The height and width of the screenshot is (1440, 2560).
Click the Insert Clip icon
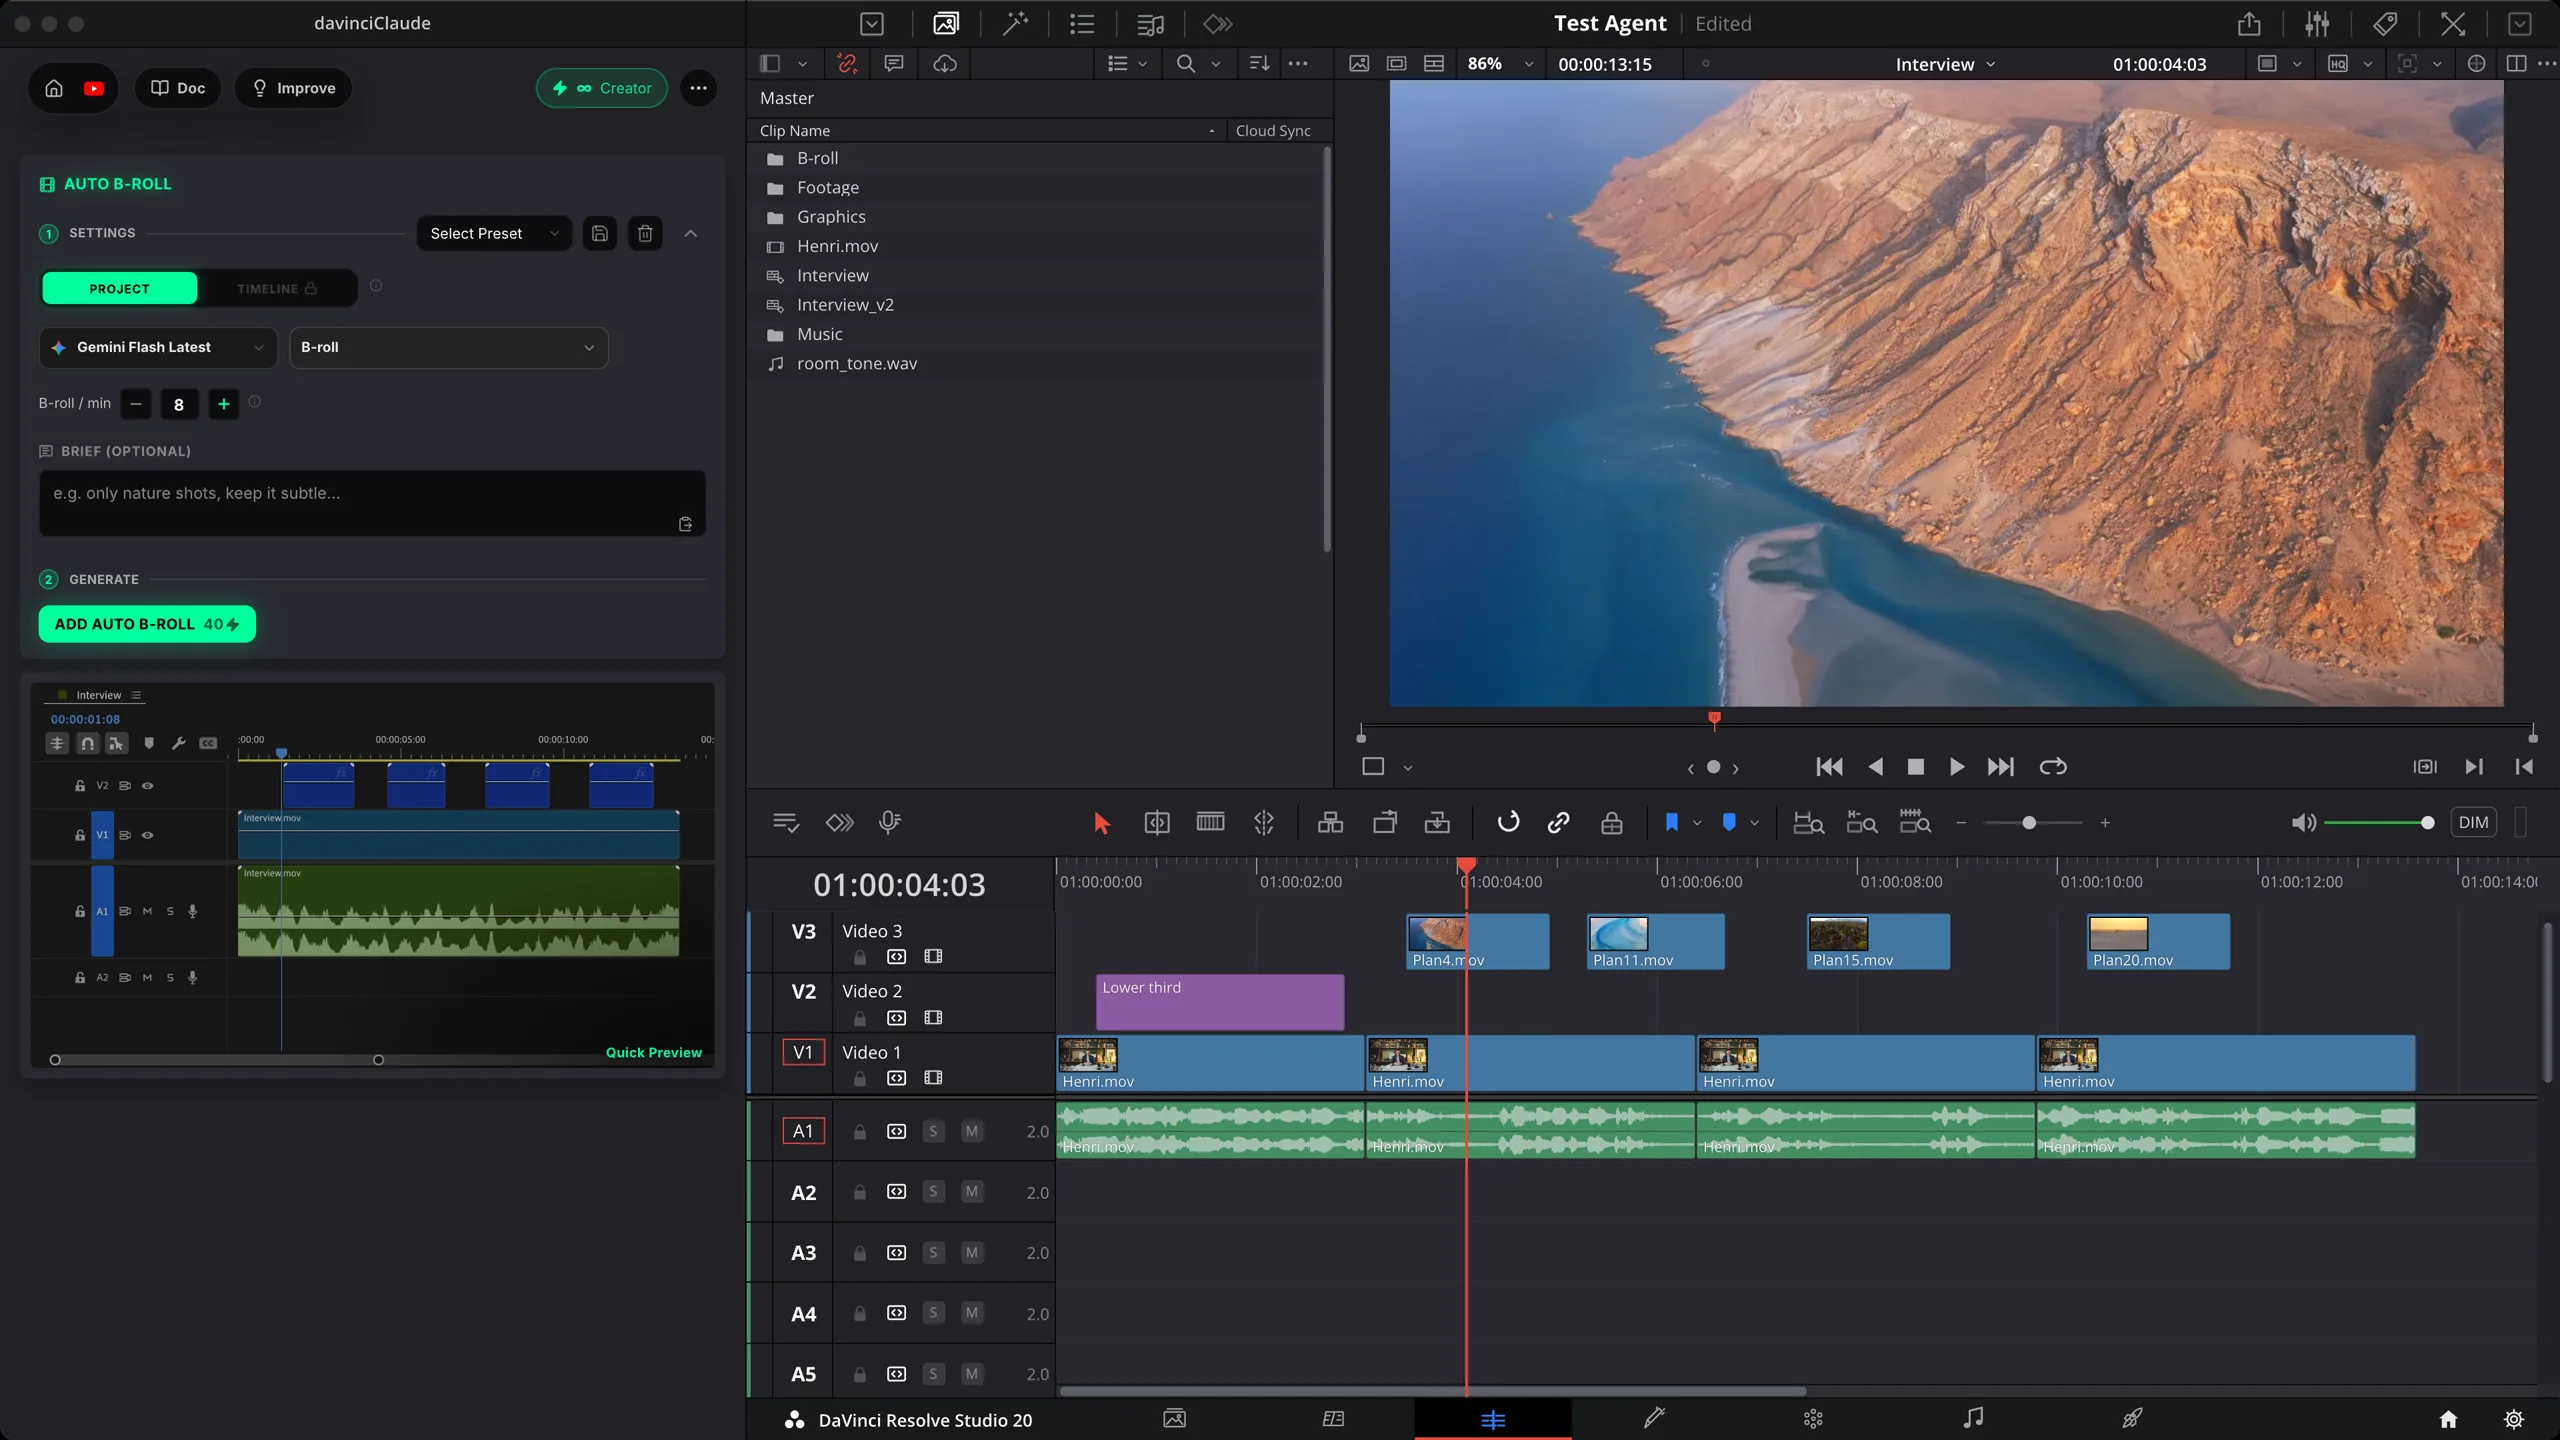(x=1330, y=823)
